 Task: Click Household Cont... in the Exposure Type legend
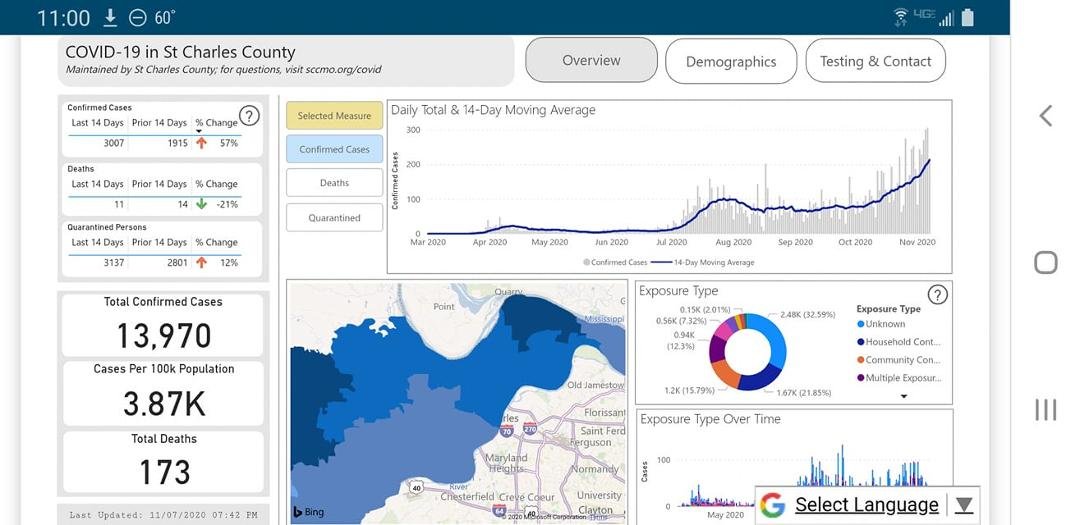tap(899, 342)
